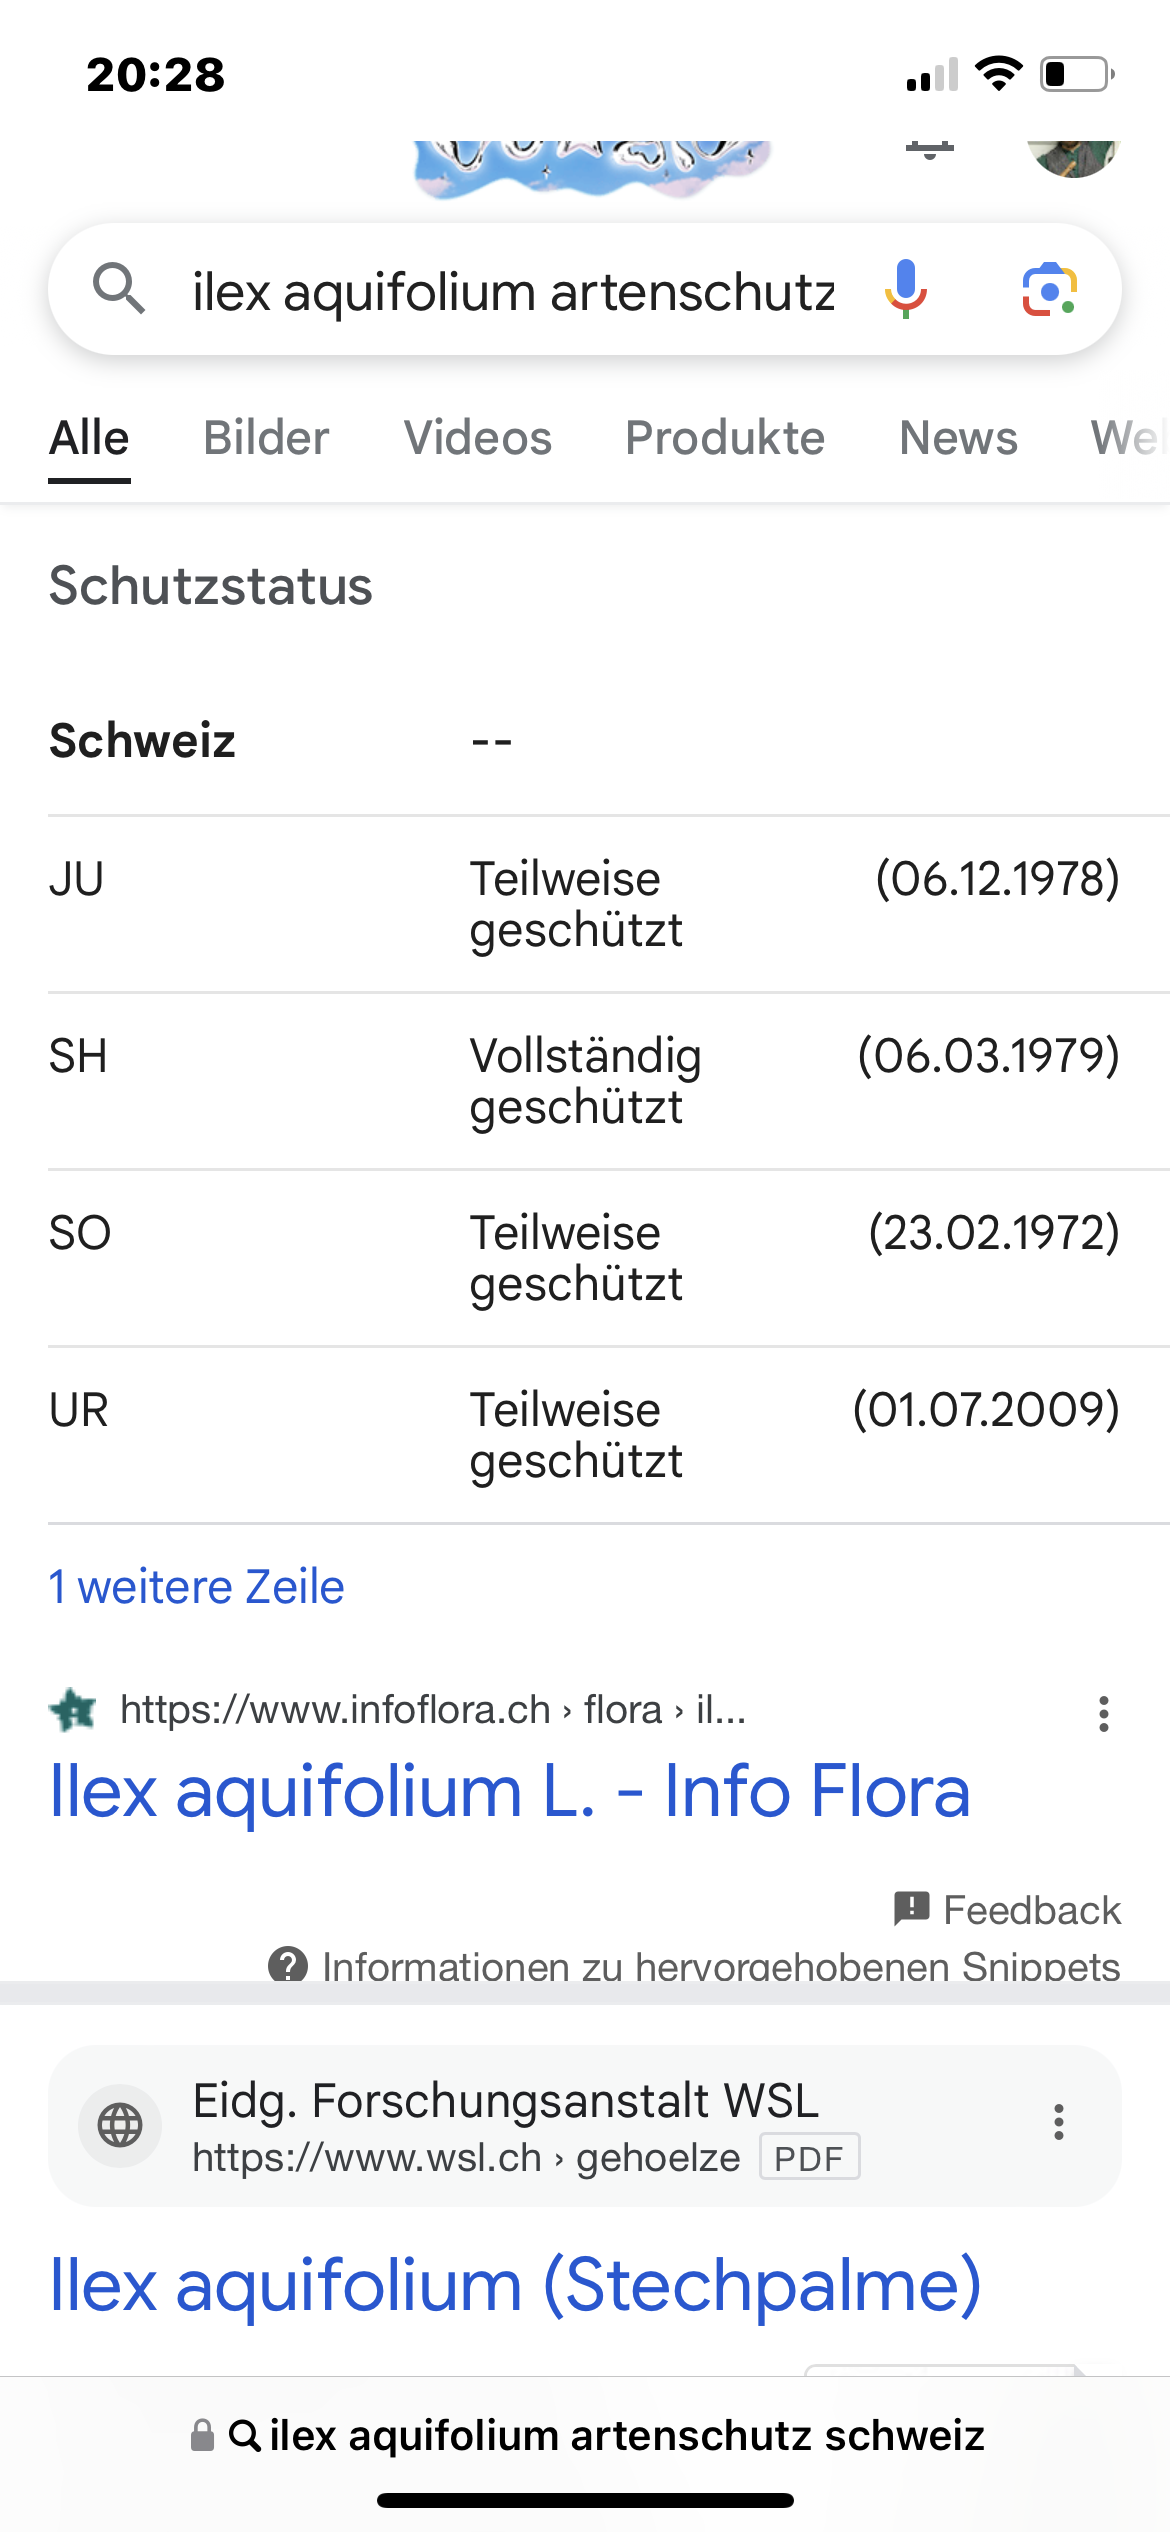Tap the search query text field
Screen dimensions: 1170x2532
tap(514, 292)
